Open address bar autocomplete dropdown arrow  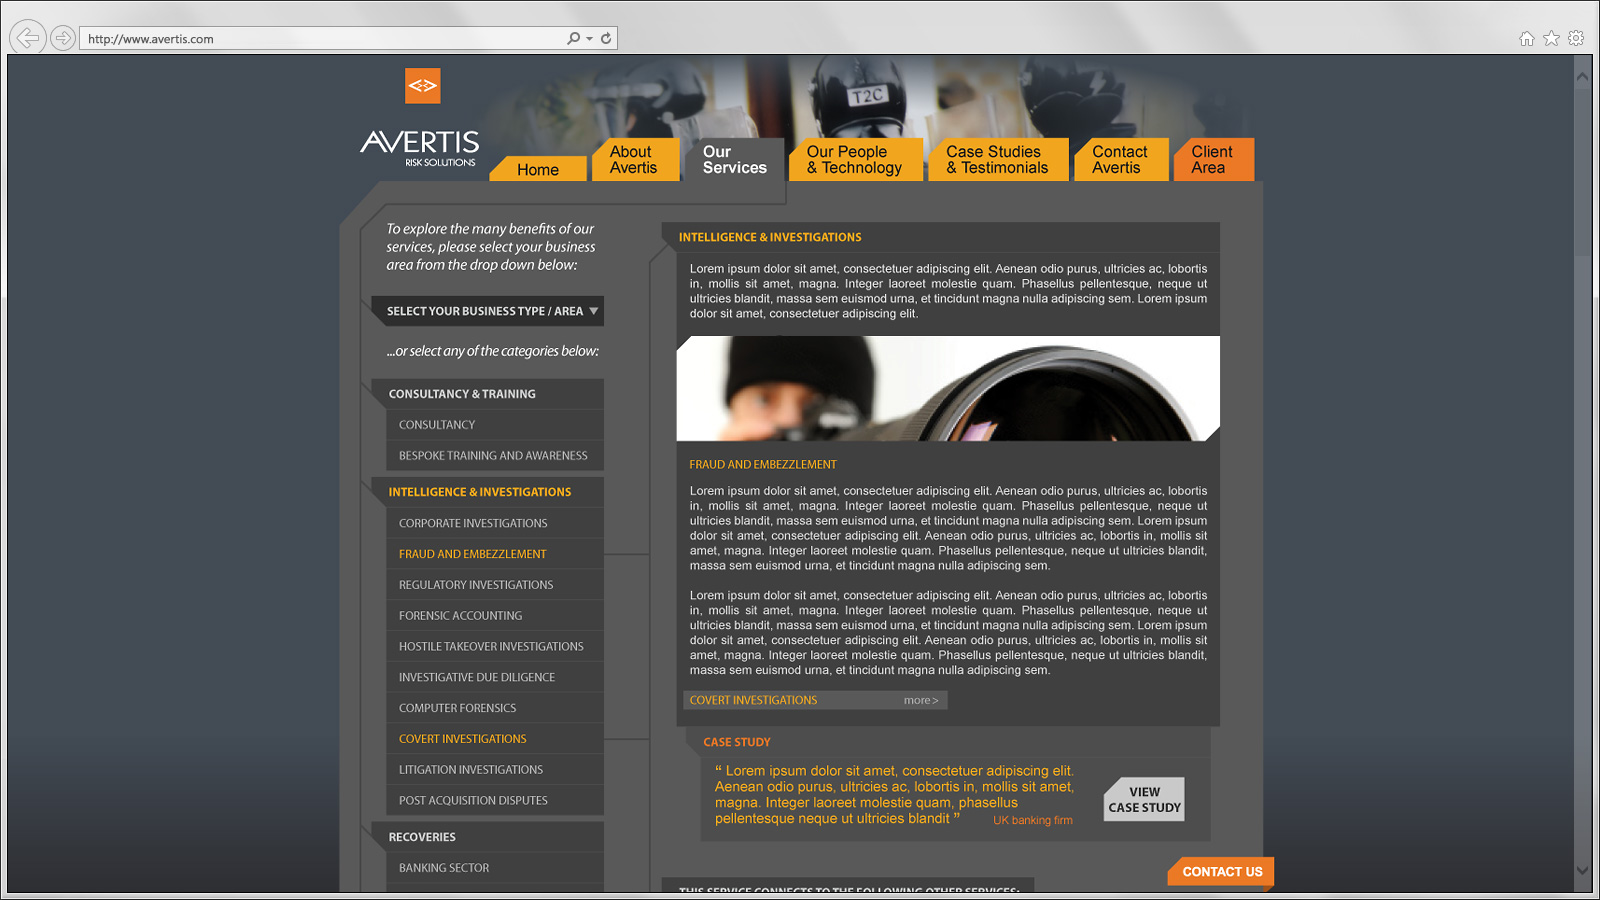[589, 38]
